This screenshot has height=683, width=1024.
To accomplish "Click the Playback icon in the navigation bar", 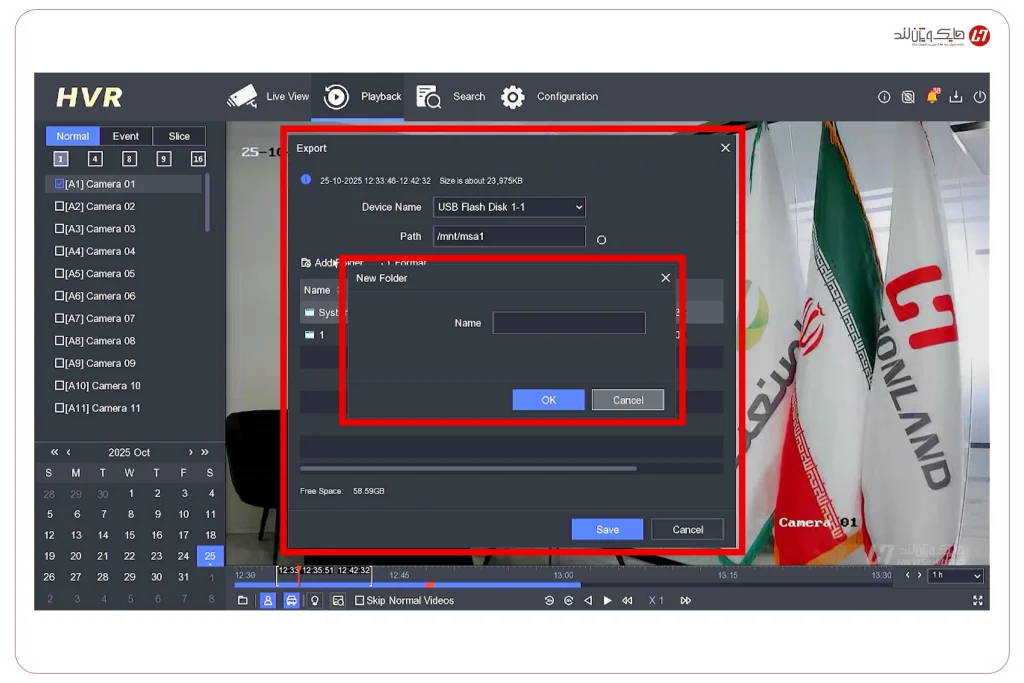I will point(338,96).
